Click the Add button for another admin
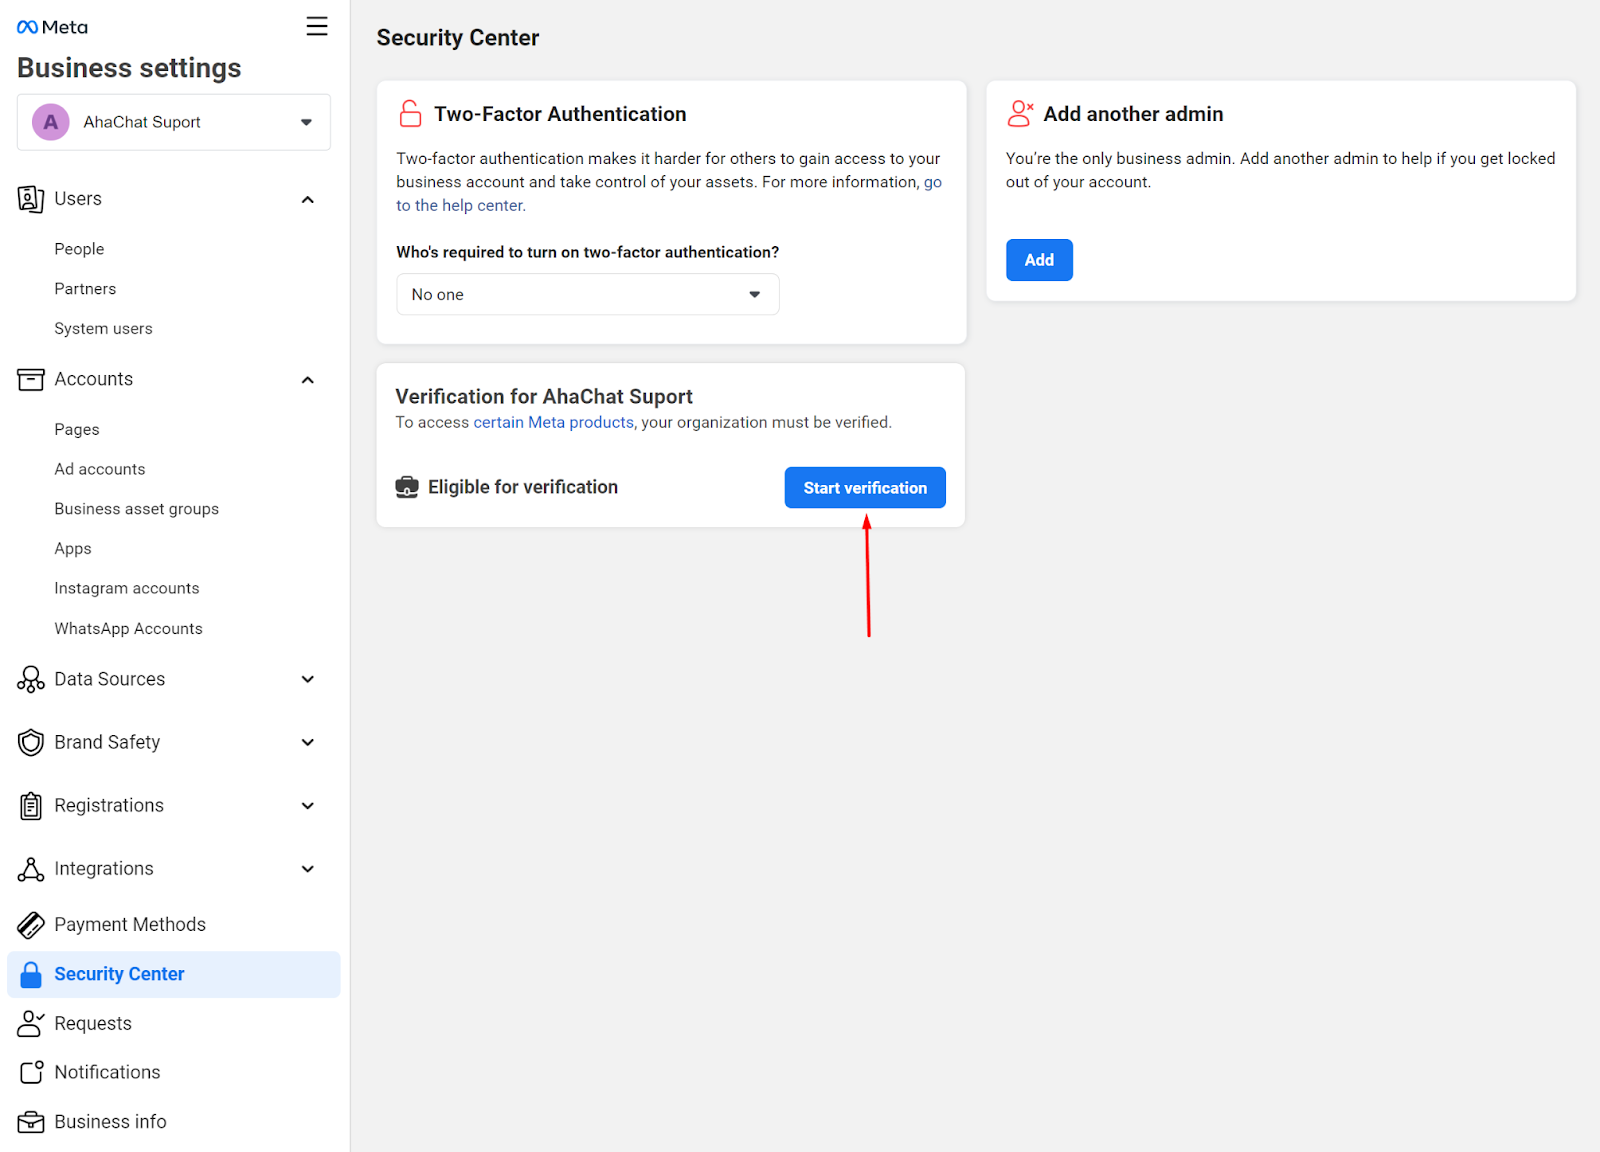 click(1039, 260)
